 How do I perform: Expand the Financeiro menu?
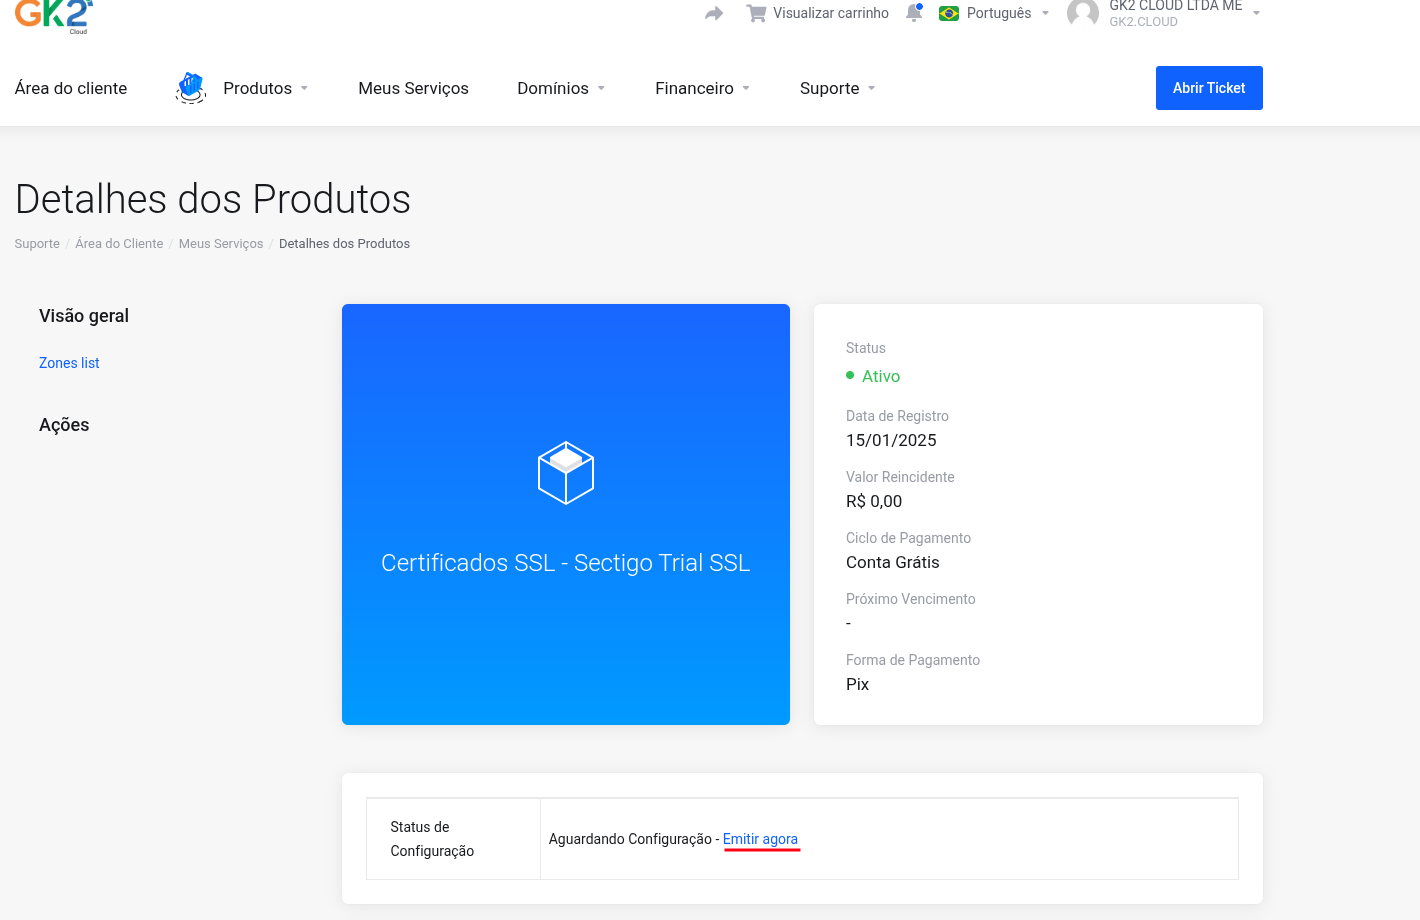[702, 88]
